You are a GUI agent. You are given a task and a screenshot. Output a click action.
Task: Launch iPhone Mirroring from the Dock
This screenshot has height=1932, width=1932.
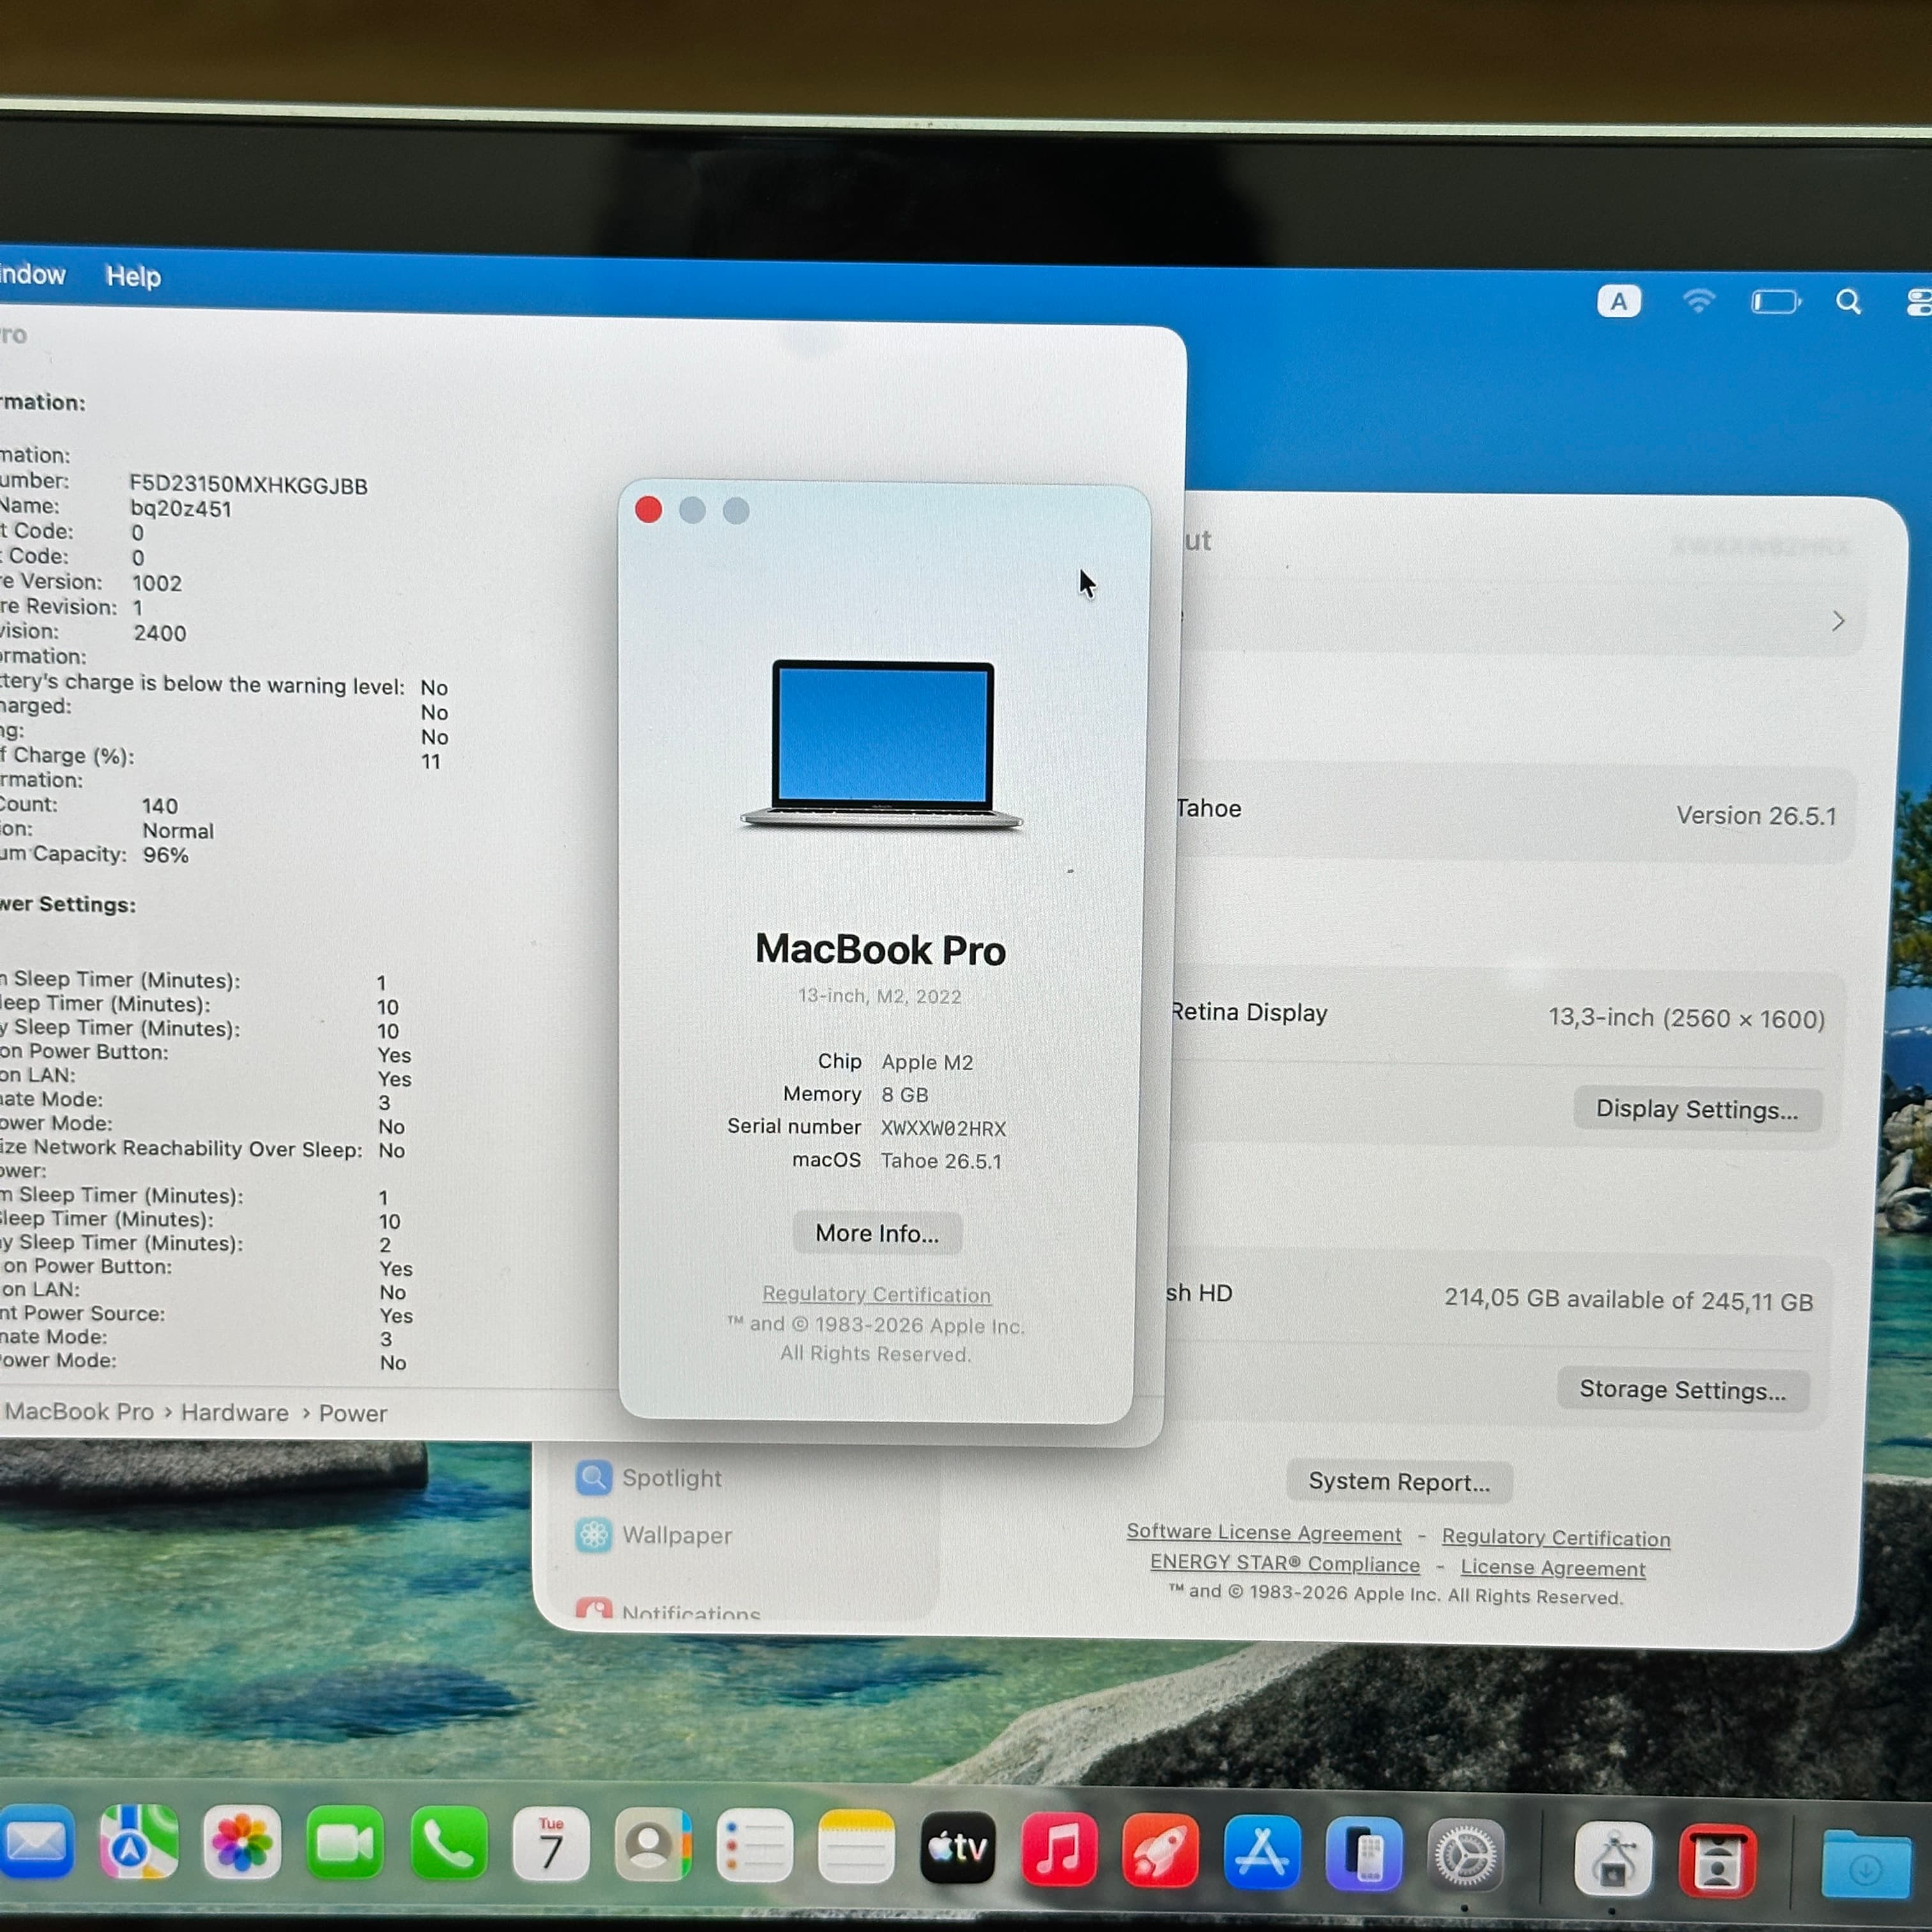1365,1855
